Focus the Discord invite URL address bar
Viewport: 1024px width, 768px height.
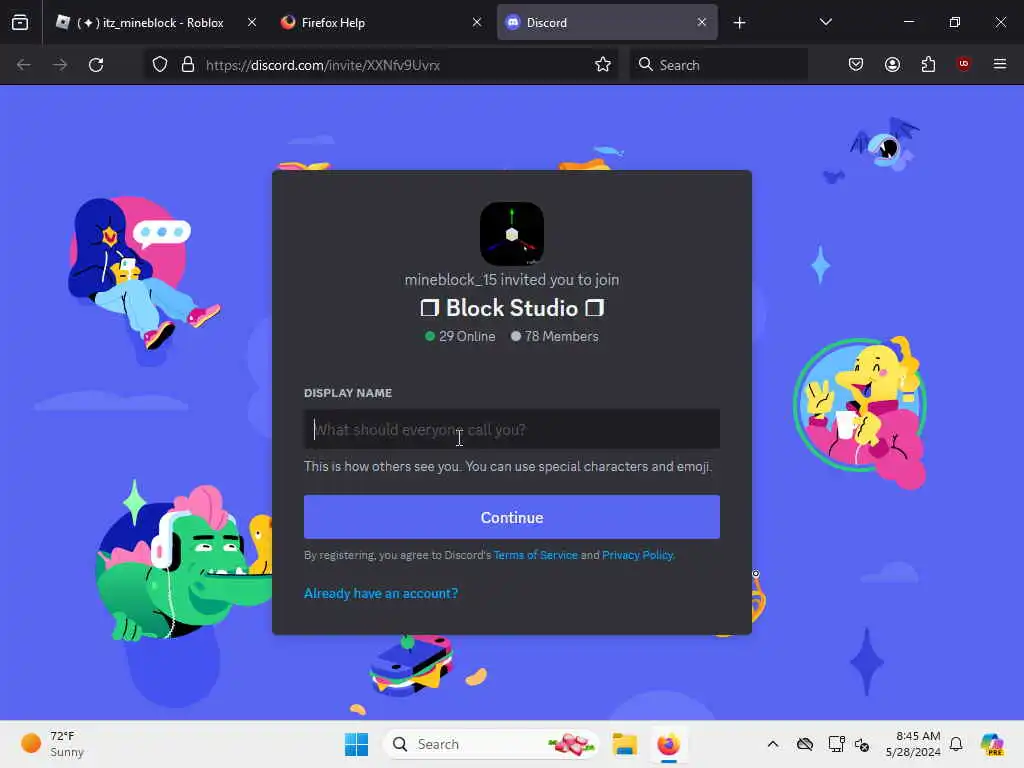click(x=392, y=65)
